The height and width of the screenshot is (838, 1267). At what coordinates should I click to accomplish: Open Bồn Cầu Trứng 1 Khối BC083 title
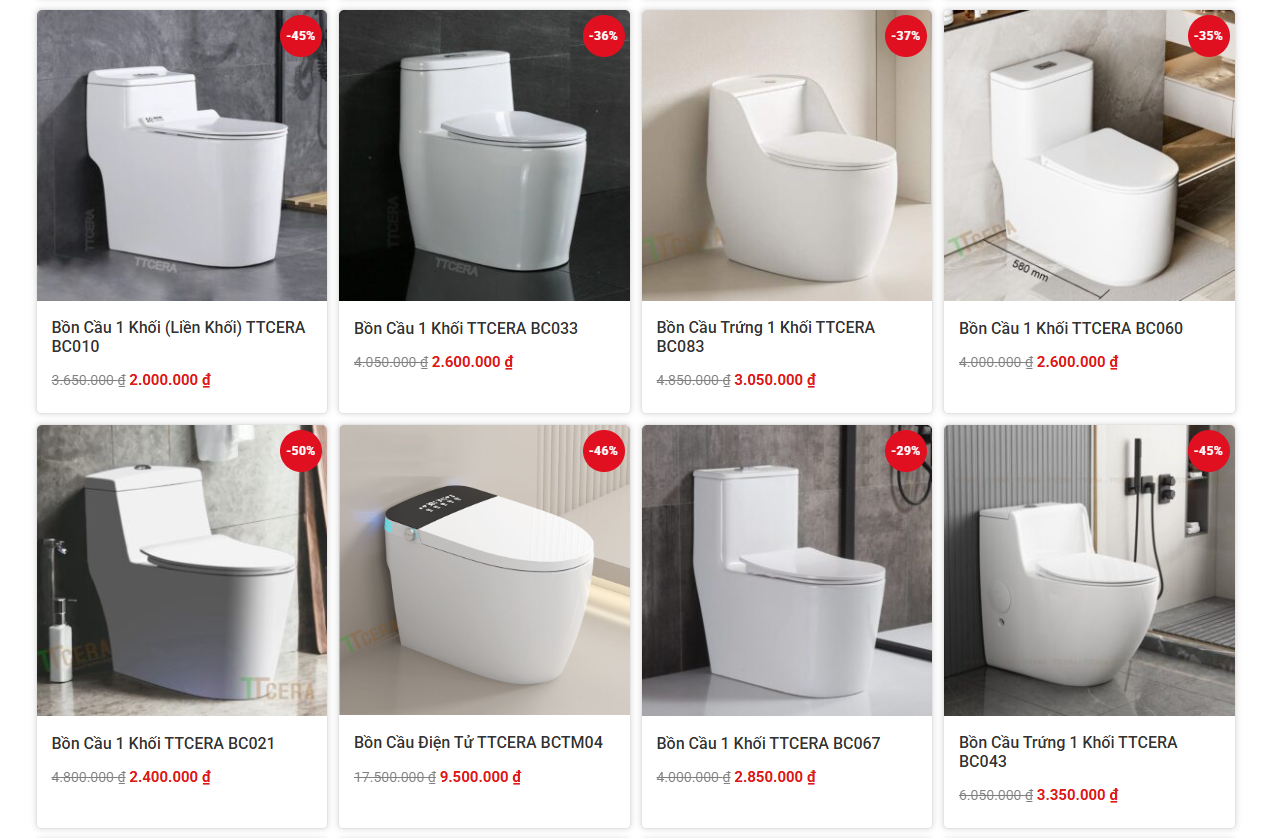[765, 337]
